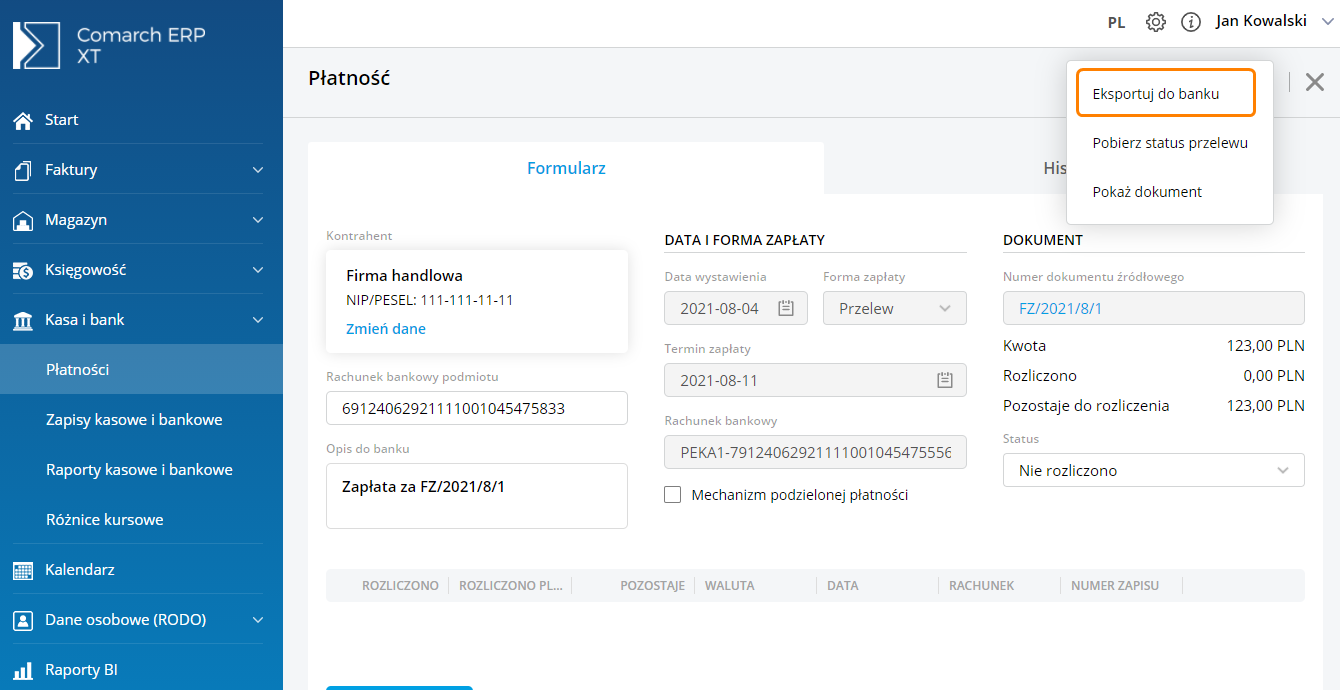Open Zapisy kasowe i bankowe page

click(x=134, y=420)
